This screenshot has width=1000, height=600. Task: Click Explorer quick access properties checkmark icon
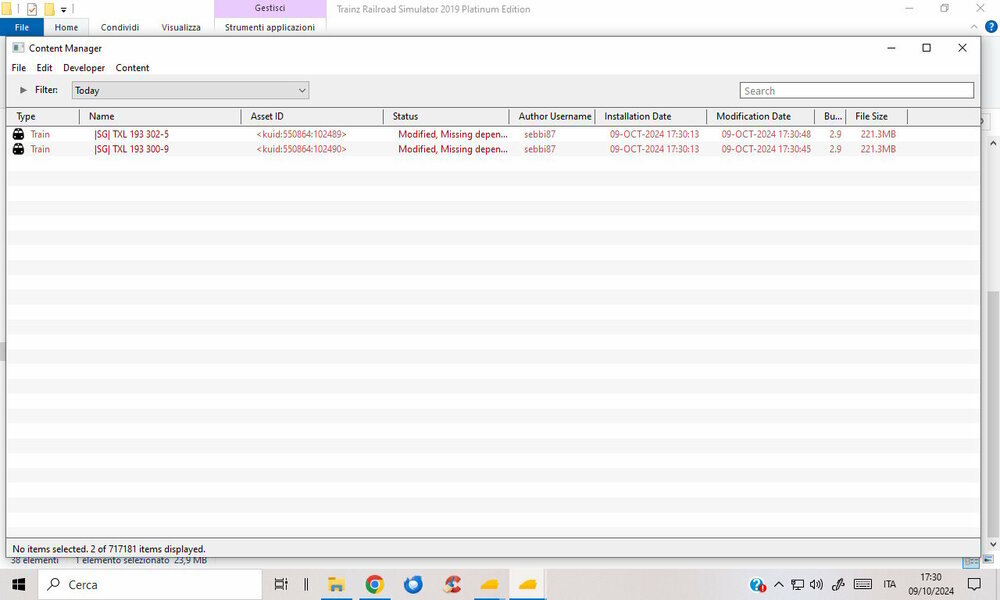(32, 10)
